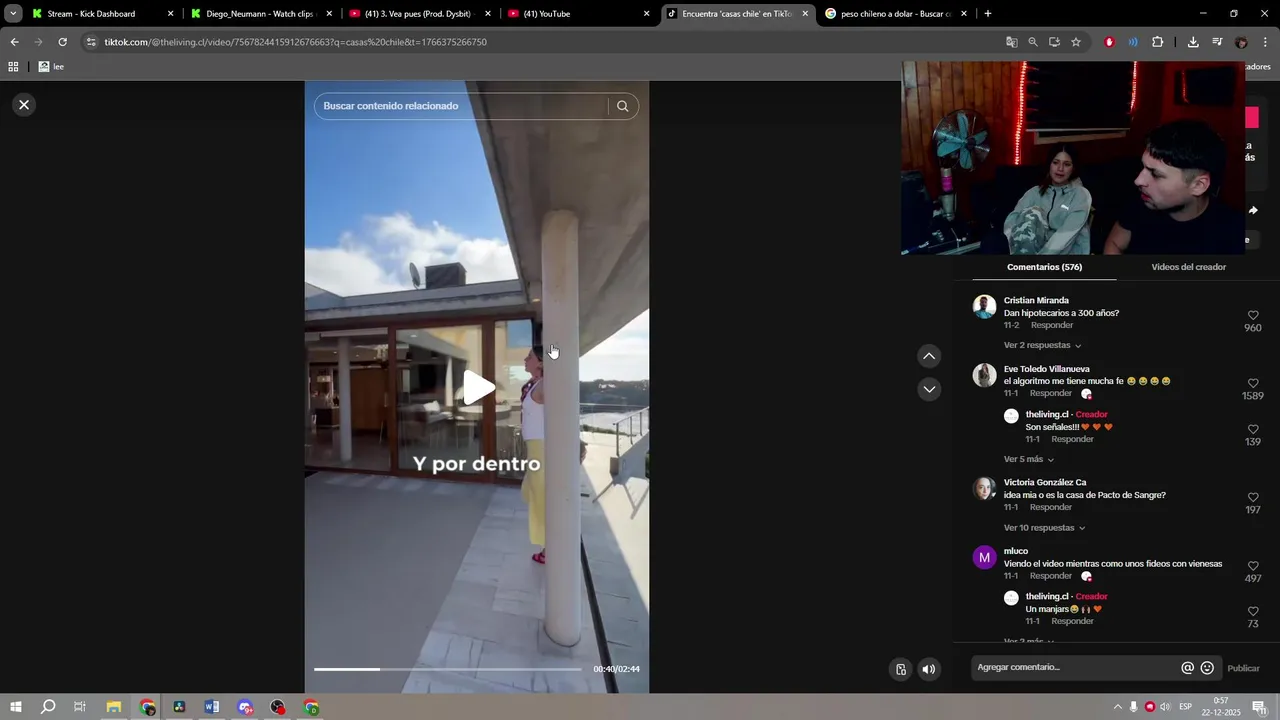
Task: Open Cristian Miranda's profile name
Action: click(x=1036, y=300)
